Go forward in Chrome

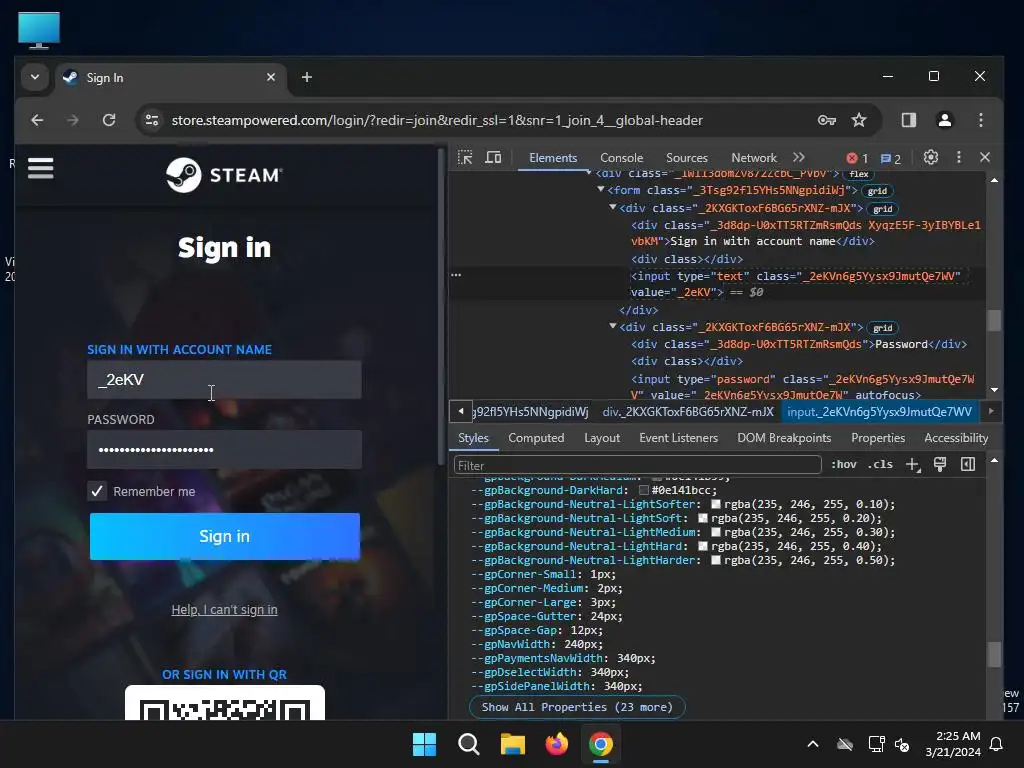pyautogui.click(x=72, y=120)
